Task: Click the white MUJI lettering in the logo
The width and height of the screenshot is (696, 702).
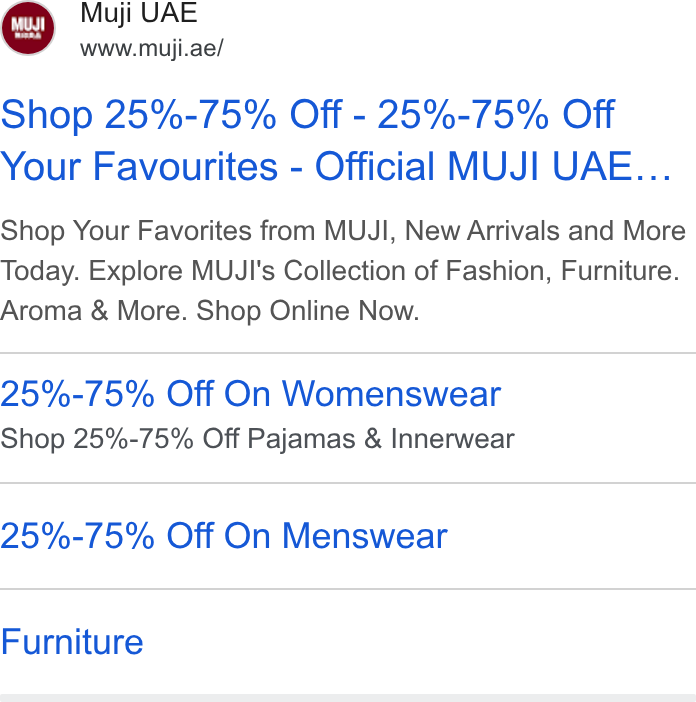Action: coord(28,24)
